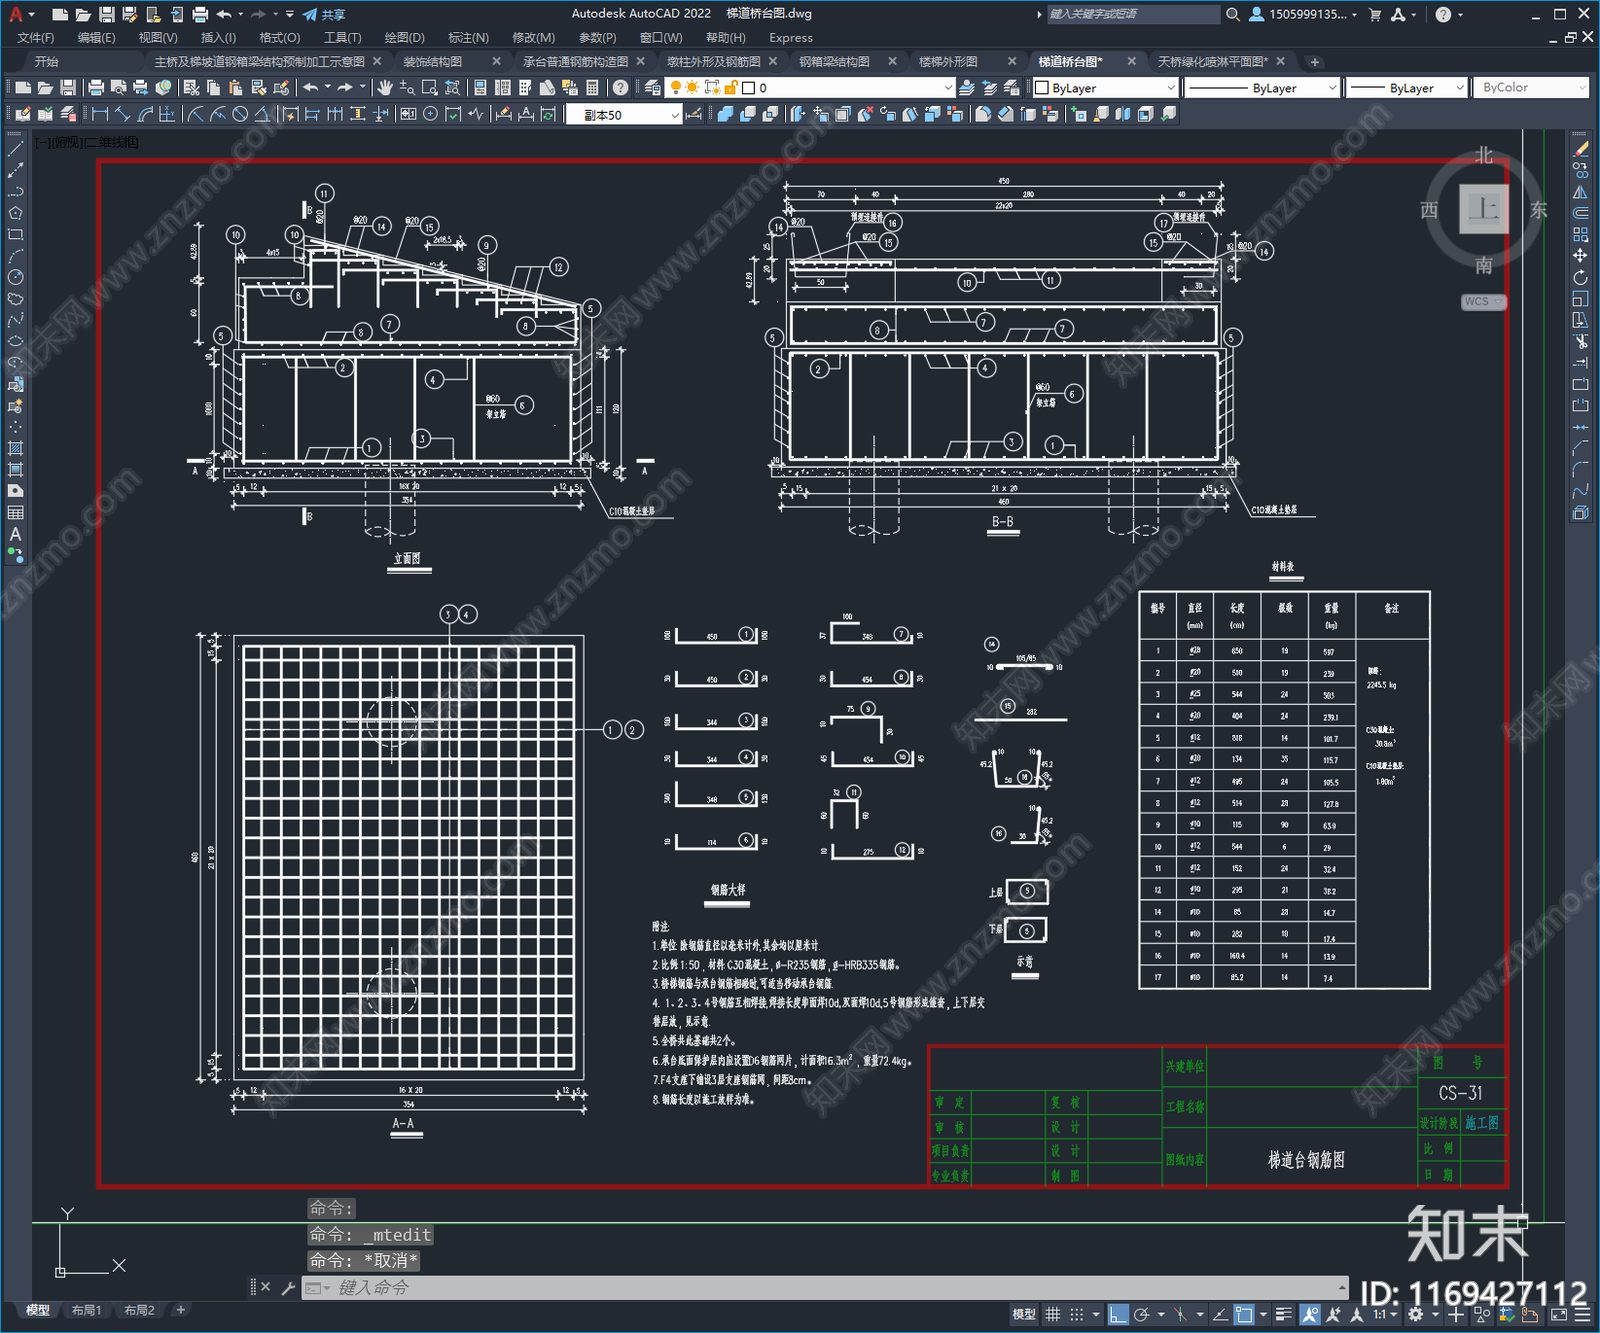Viewport: 1600px width, 1333px height.
Task: Toggle lineweight display in status bar
Action: point(1284,1314)
